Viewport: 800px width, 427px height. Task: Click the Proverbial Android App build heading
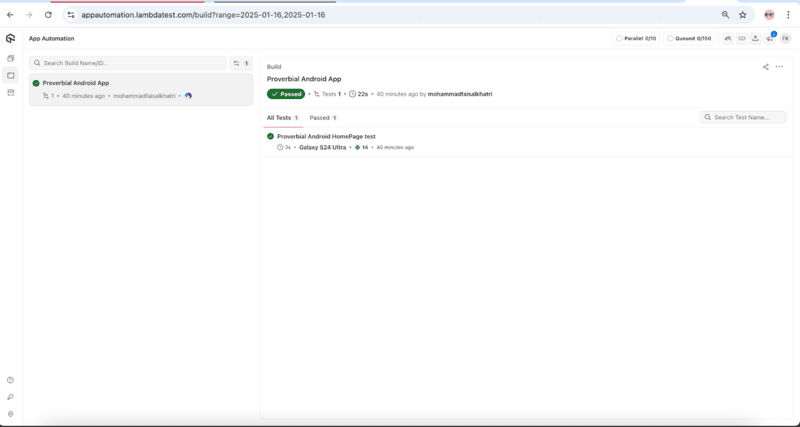[x=304, y=79]
